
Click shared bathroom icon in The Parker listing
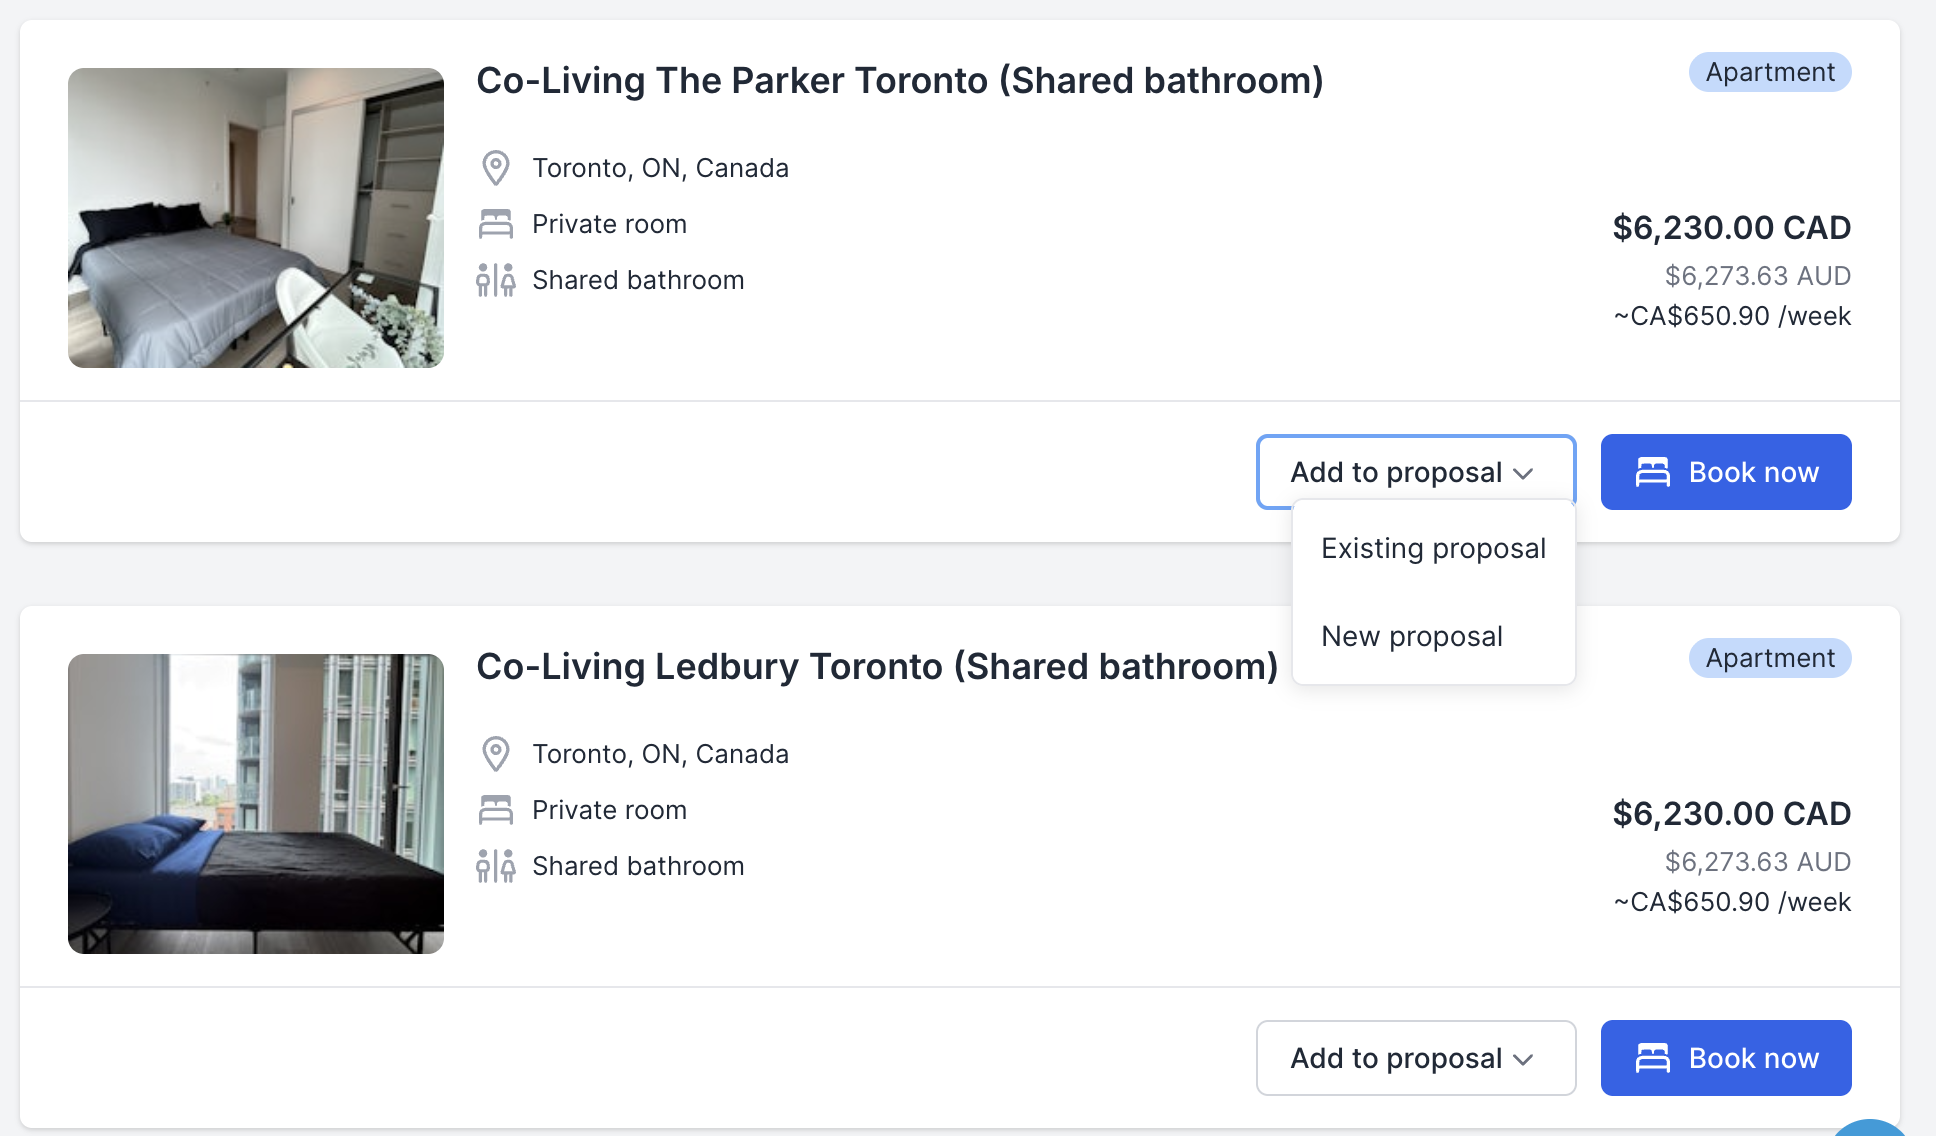(496, 280)
